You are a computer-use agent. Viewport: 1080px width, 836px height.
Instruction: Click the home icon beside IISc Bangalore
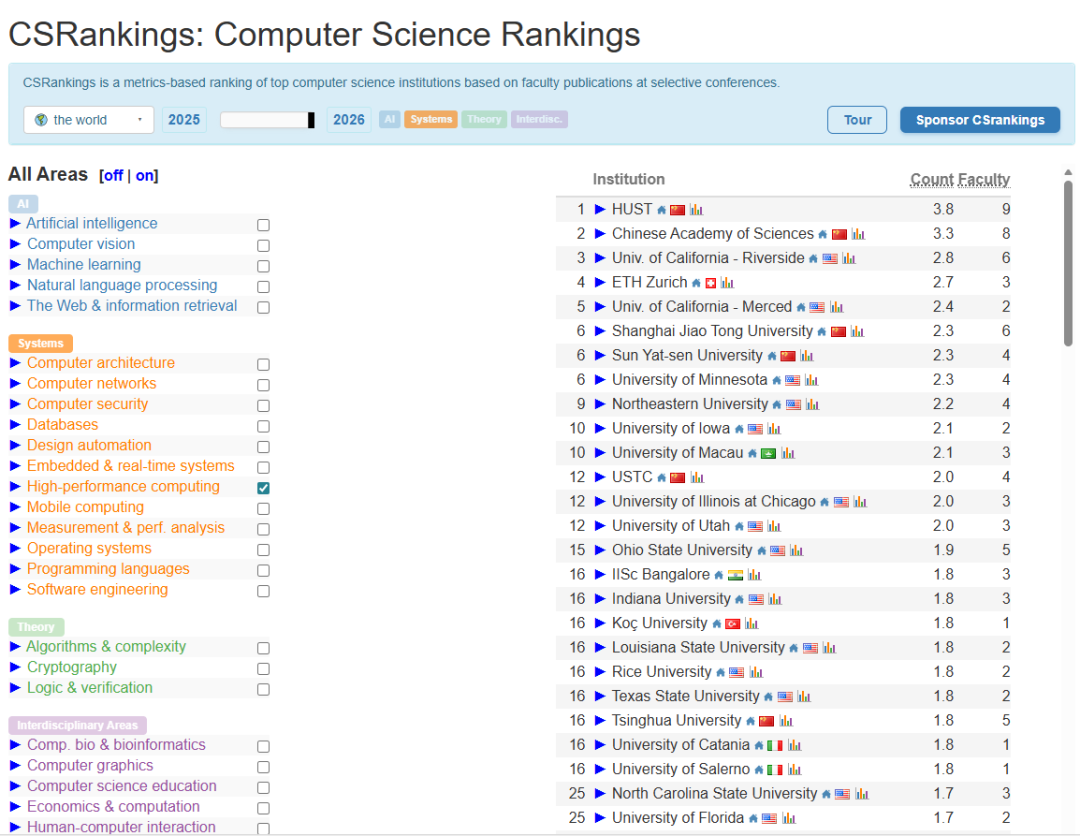[718, 575]
